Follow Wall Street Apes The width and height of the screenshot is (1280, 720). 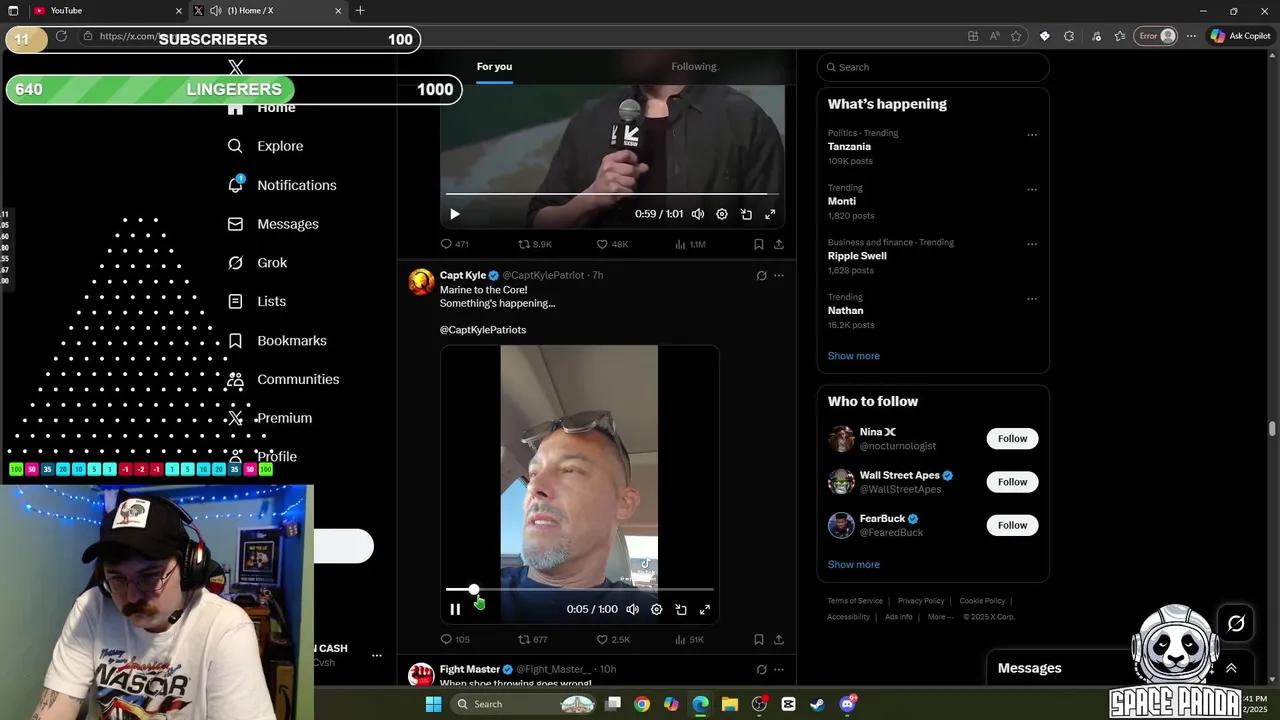coord(1012,482)
